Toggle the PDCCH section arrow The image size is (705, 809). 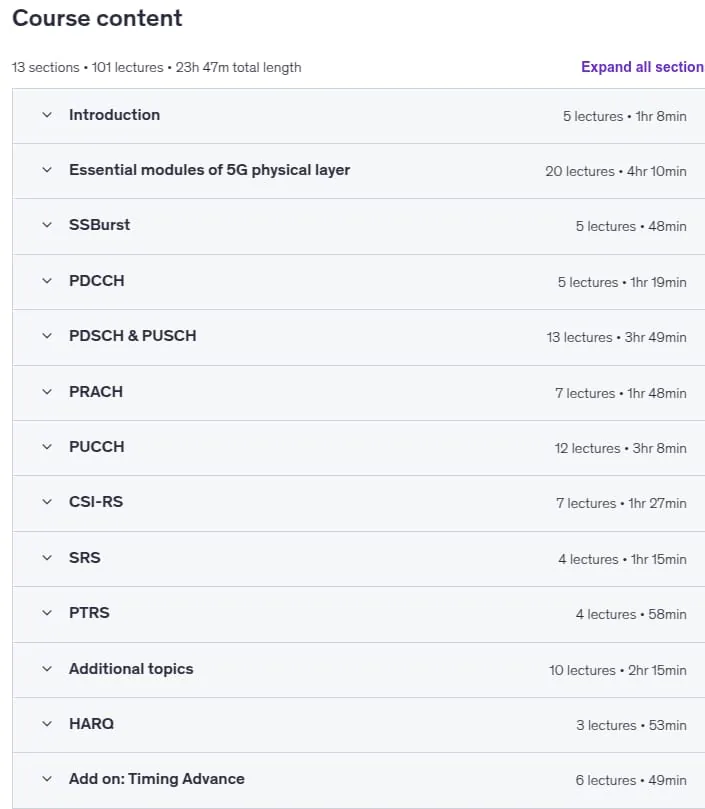coord(47,281)
